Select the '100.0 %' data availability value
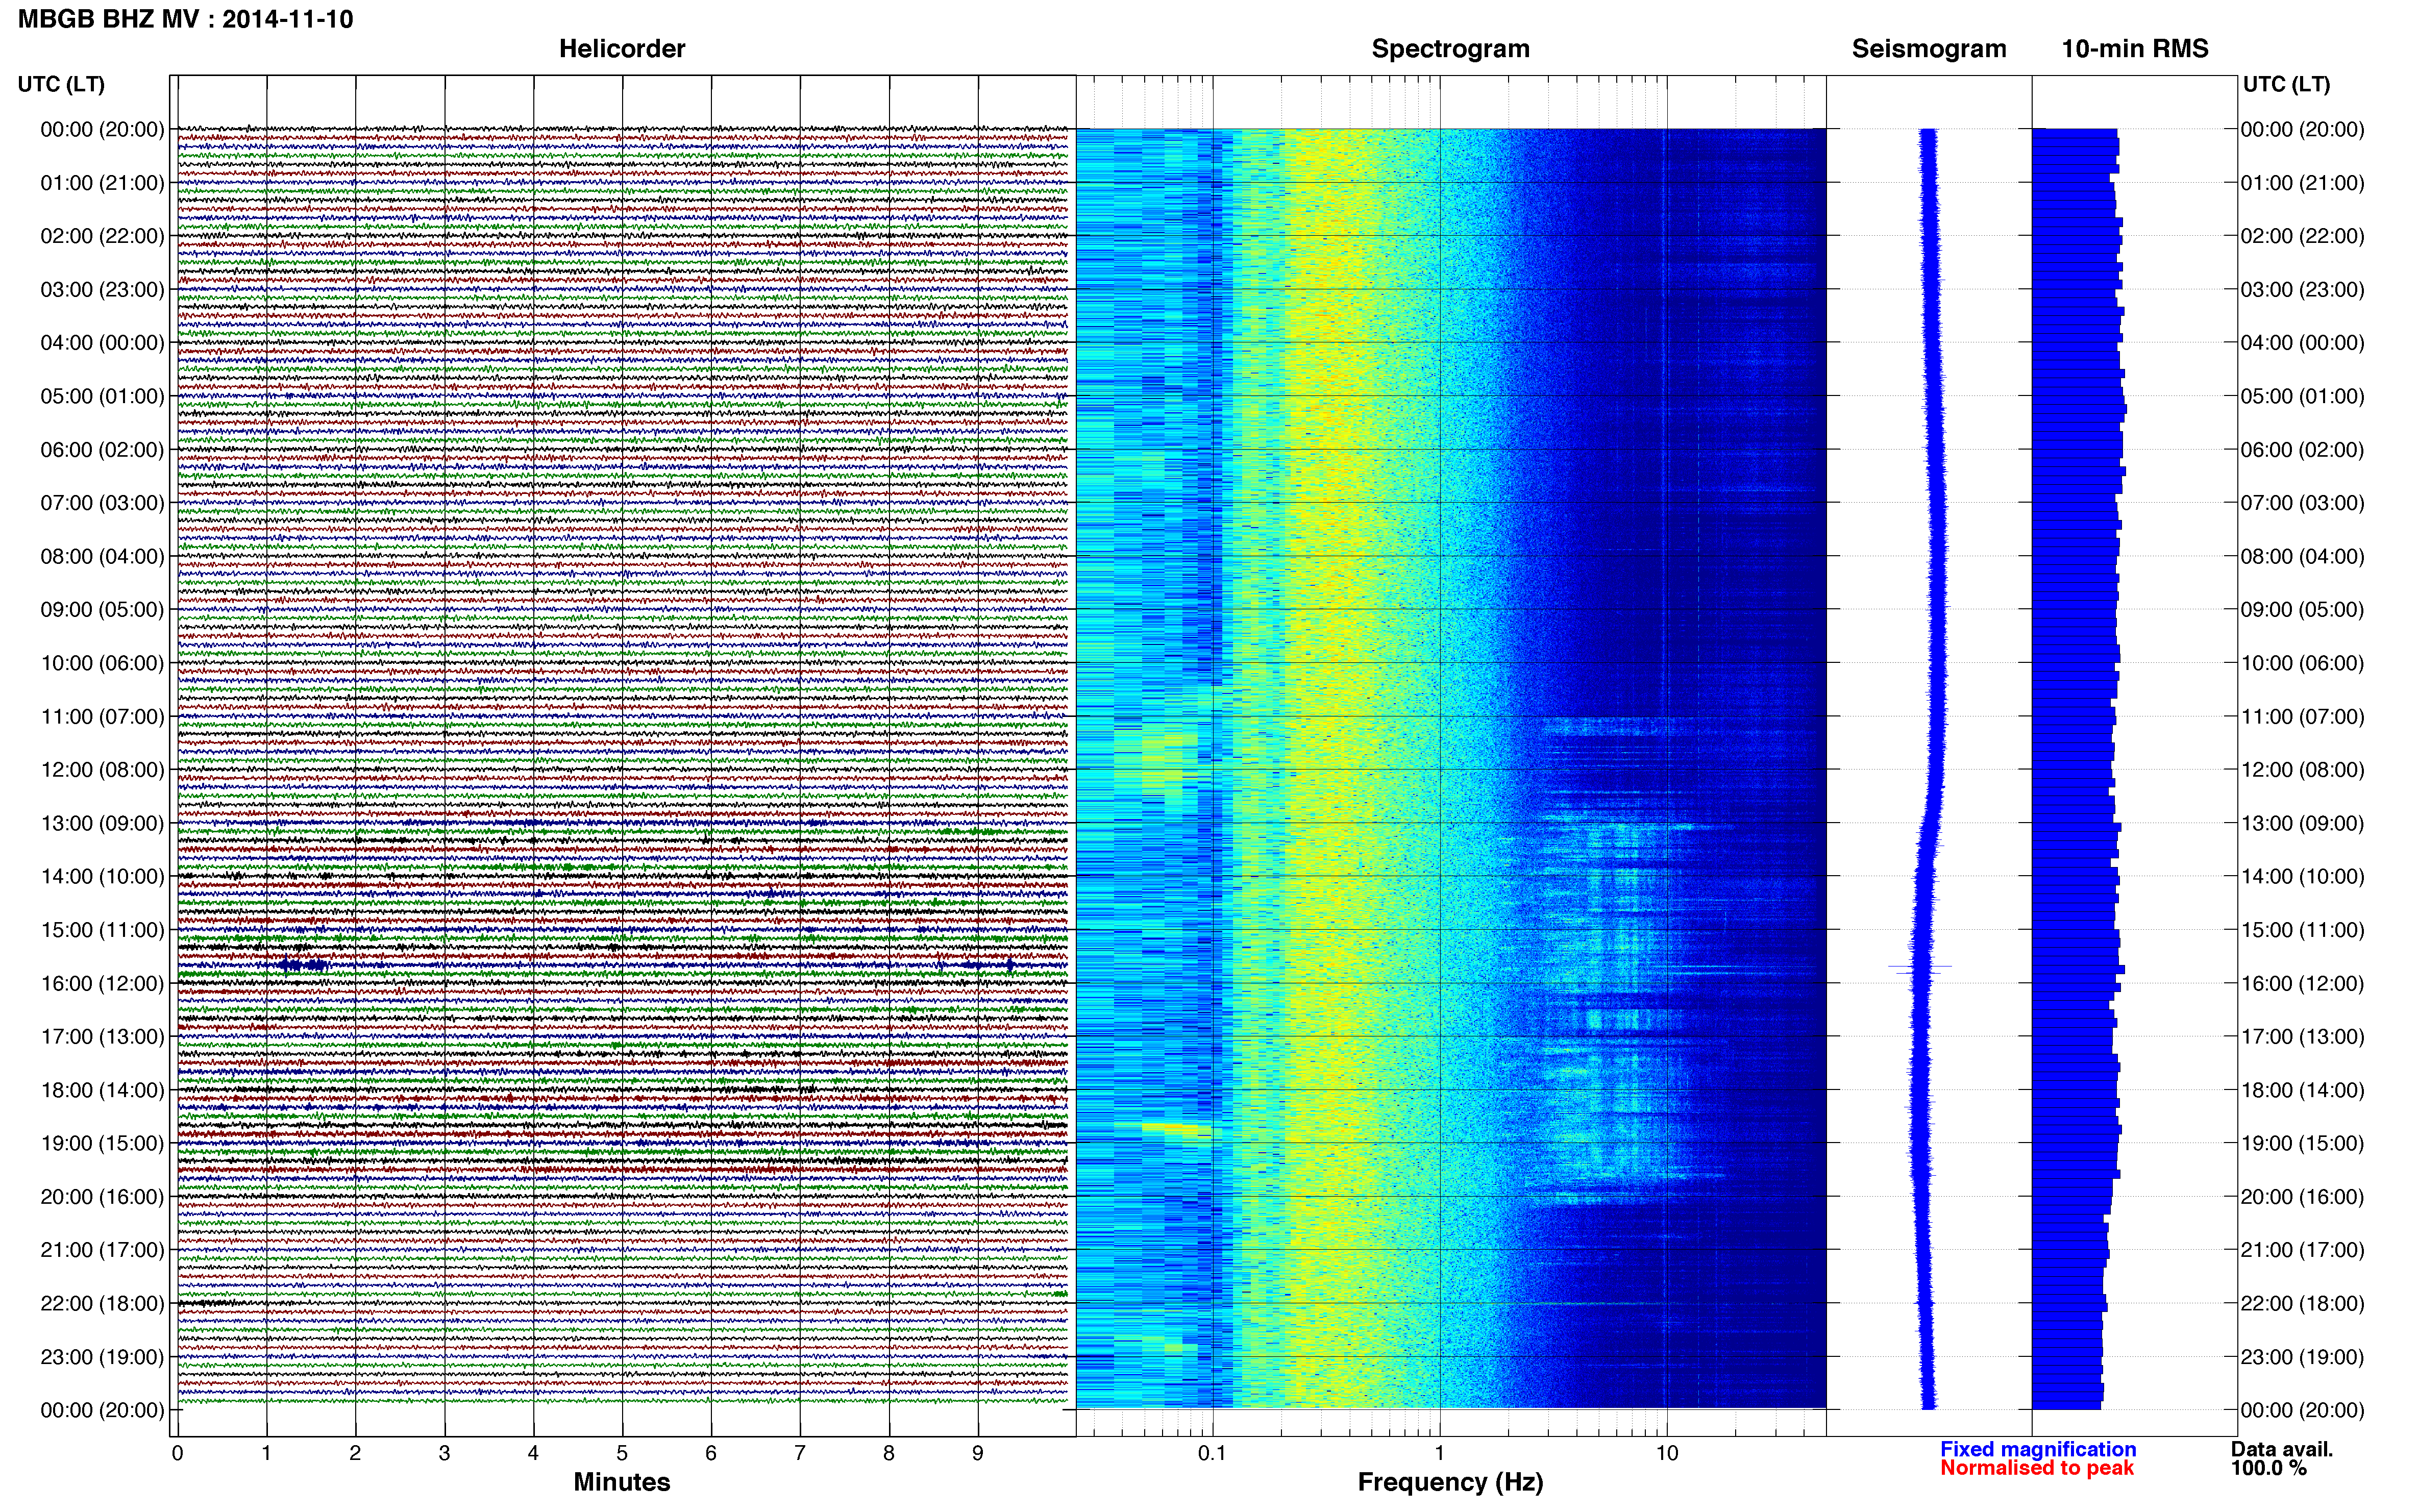The height and width of the screenshot is (1512, 2419). coord(2269,1468)
